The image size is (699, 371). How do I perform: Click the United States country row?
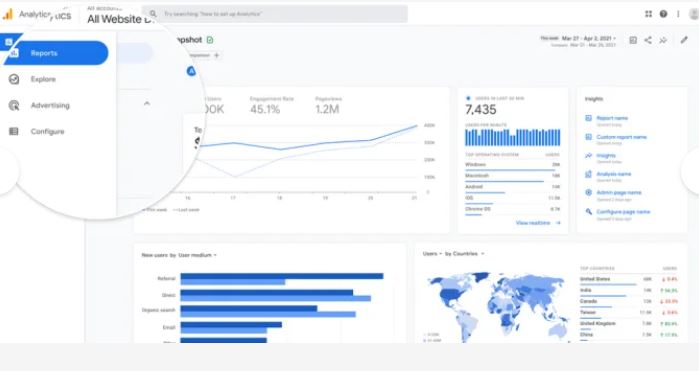point(629,280)
